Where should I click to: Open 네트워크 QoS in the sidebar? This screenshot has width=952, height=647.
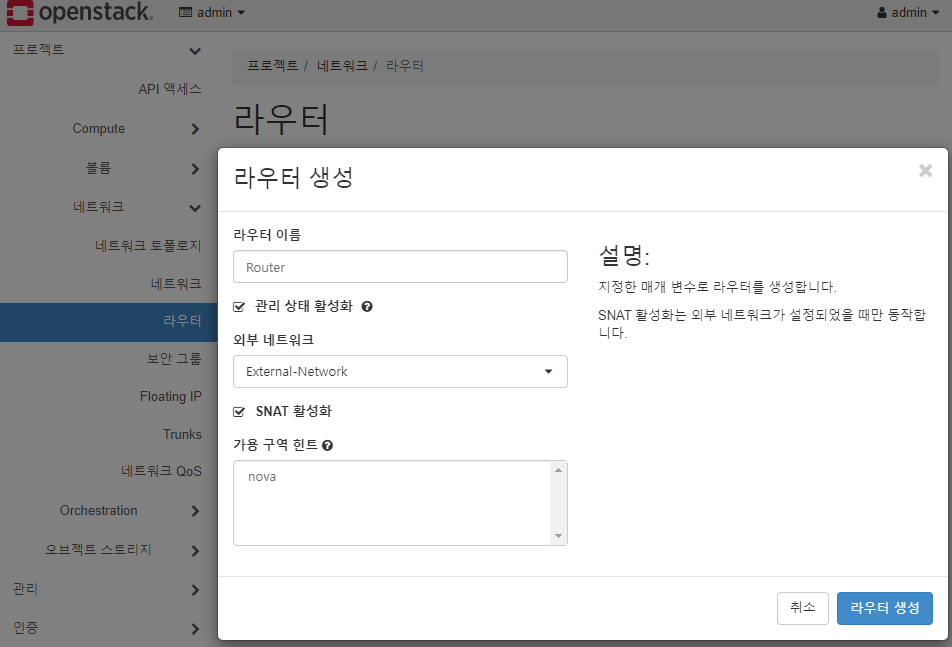(162, 471)
